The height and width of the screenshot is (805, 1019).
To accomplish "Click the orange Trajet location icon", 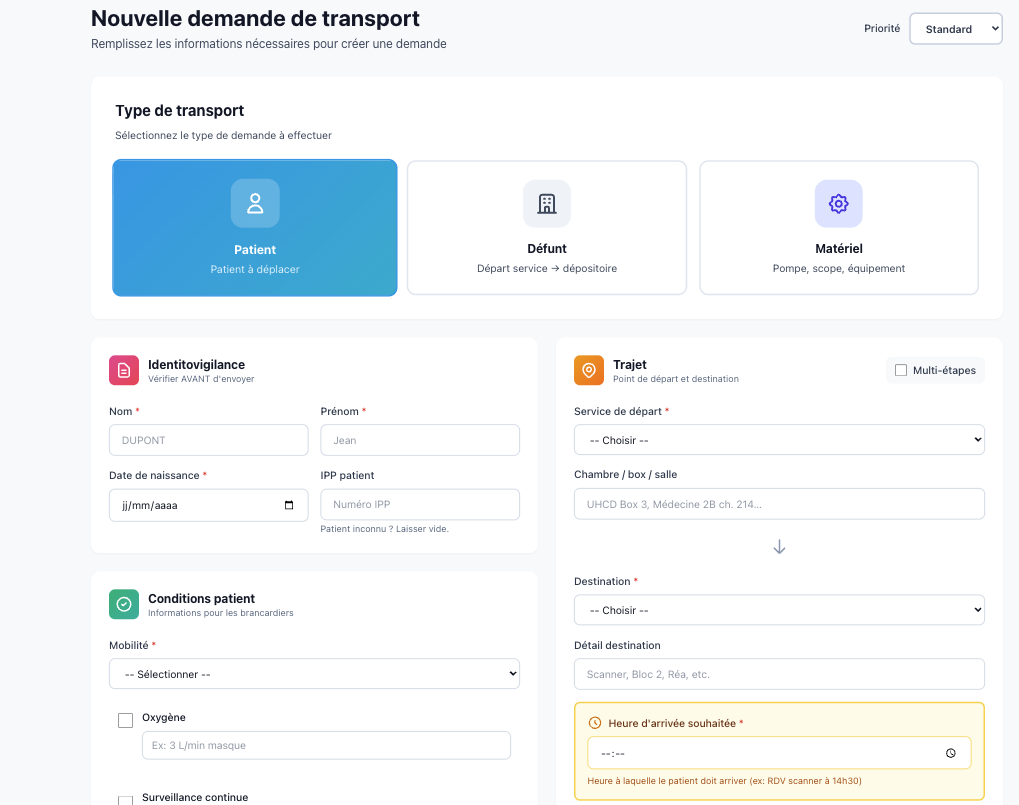I will [588, 370].
